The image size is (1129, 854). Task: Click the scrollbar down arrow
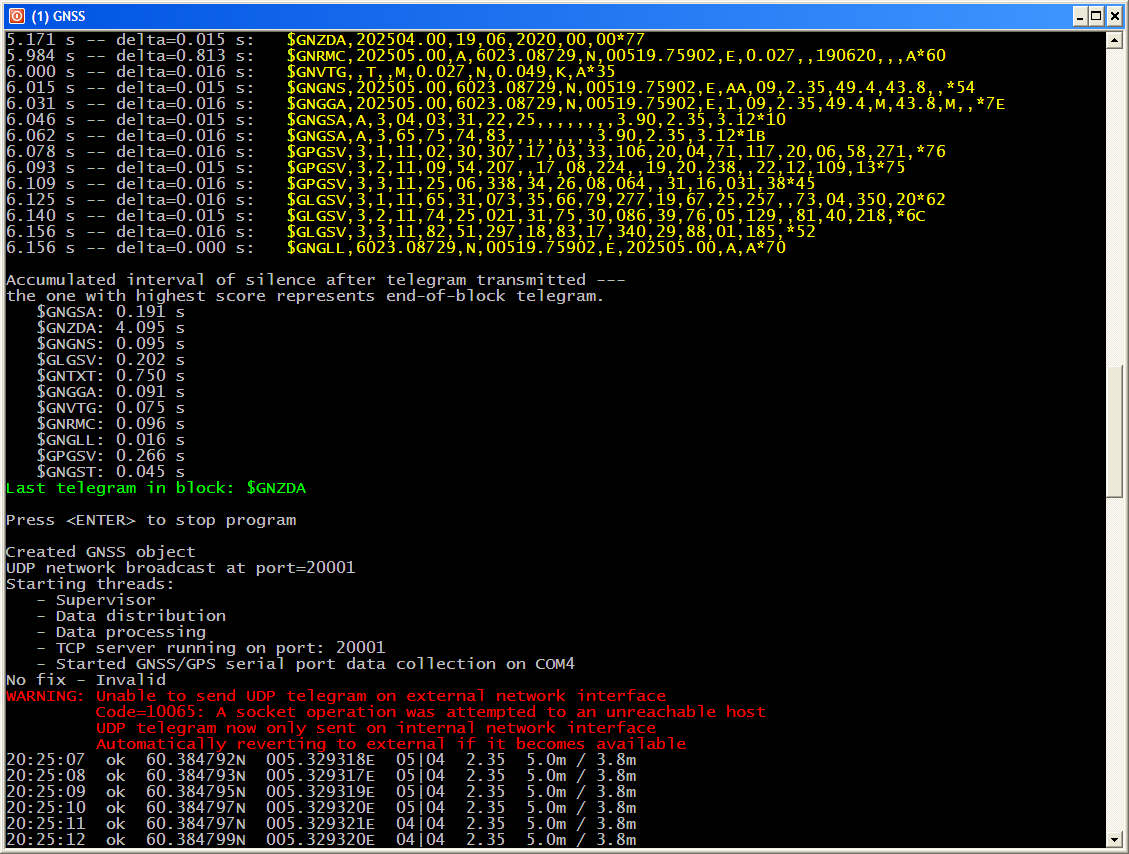click(x=1115, y=839)
